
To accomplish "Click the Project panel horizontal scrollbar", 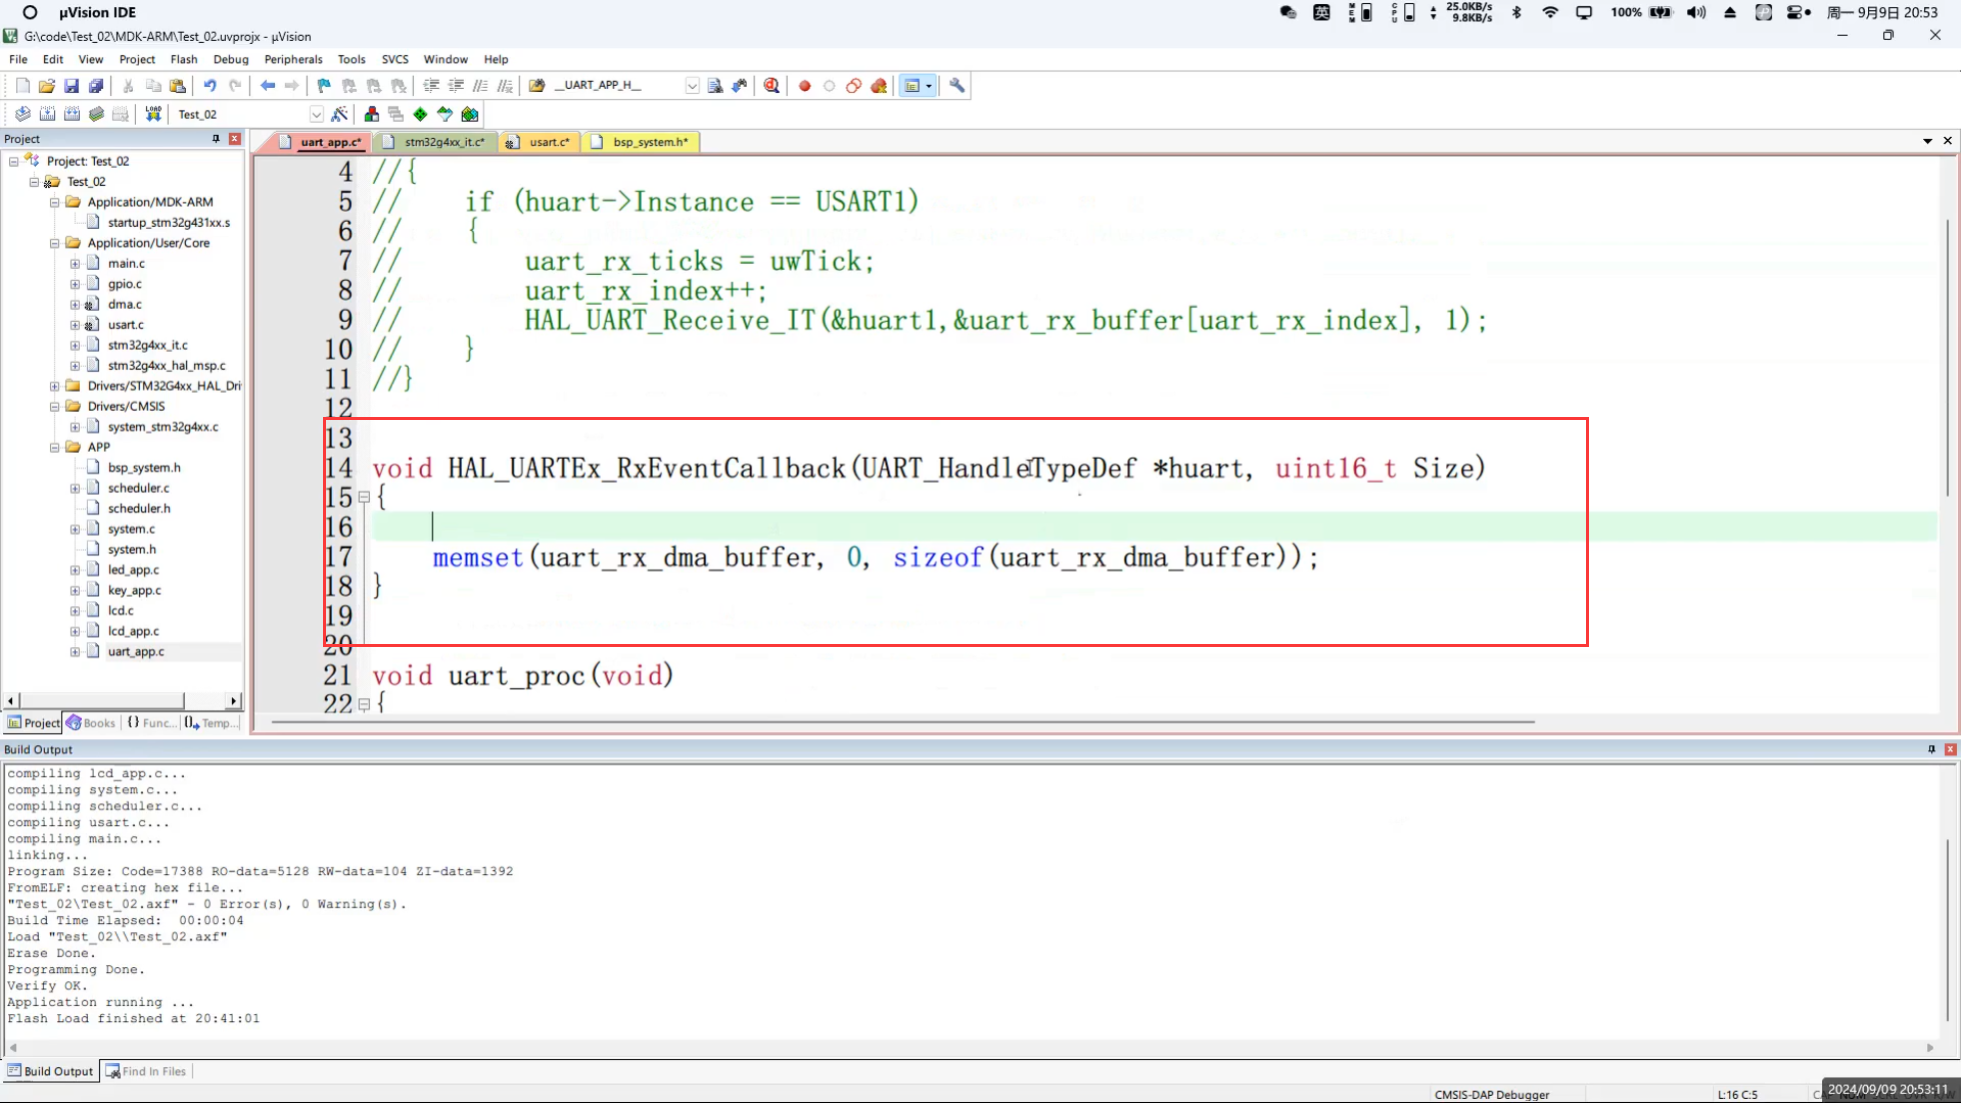I will tap(100, 701).
